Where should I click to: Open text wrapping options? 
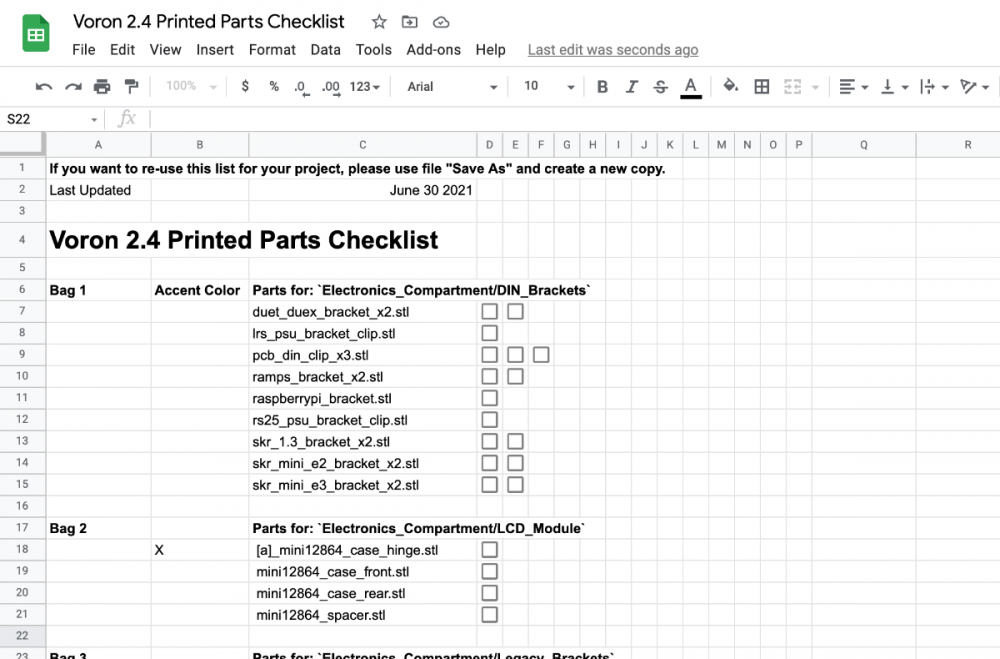tap(934, 87)
